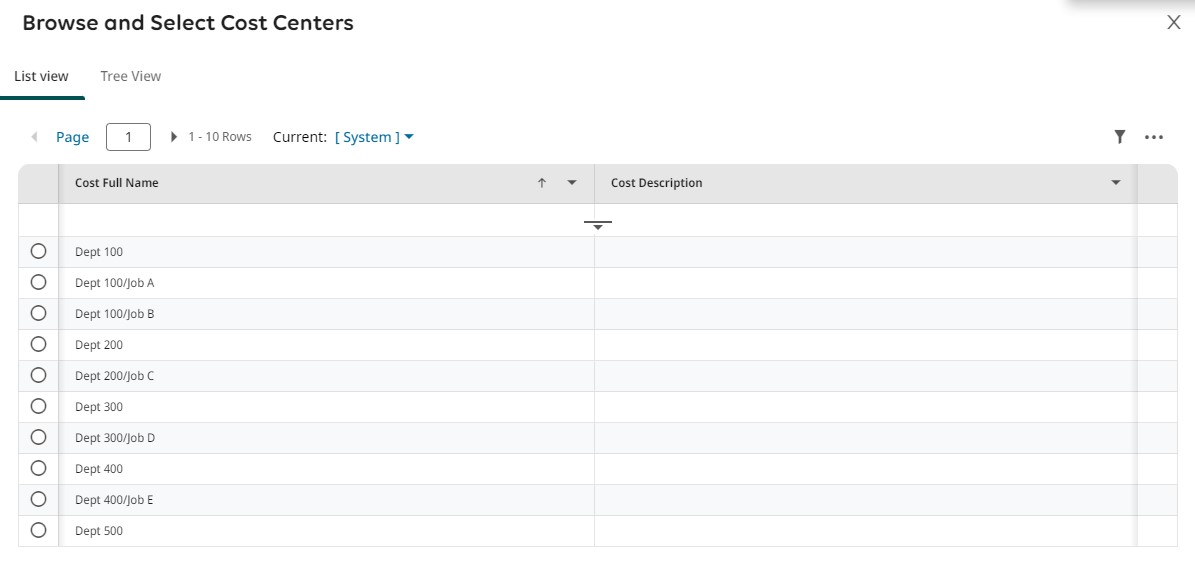Click the filter funnel icon
Screen dimensions: 1195x584
click(x=1120, y=137)
